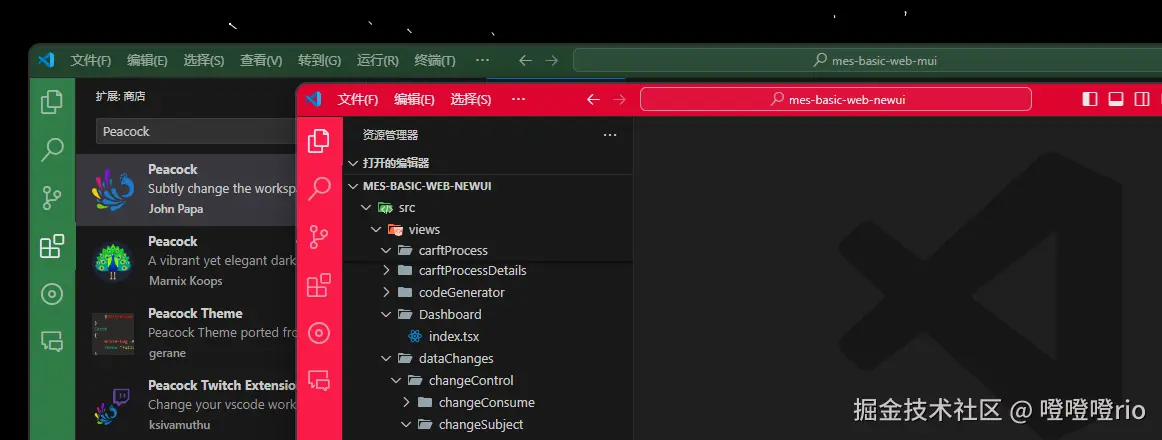
Task: Collapse the 打开的编辑器 section
Action: pyautogui.click(x=353, y=163)
